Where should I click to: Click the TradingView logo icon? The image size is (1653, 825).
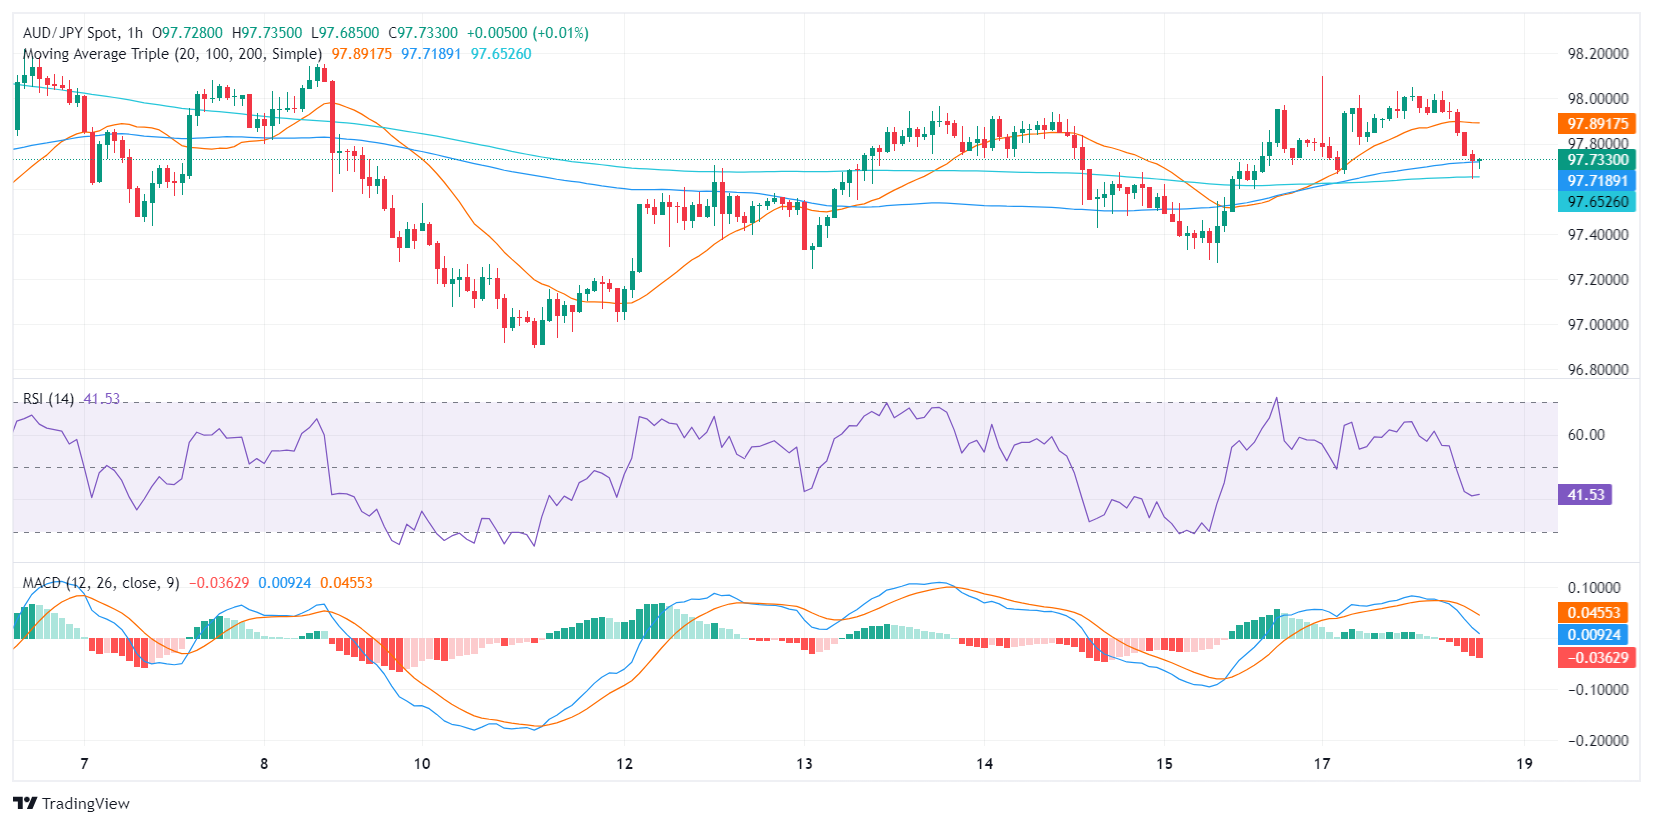coord(25,803)
